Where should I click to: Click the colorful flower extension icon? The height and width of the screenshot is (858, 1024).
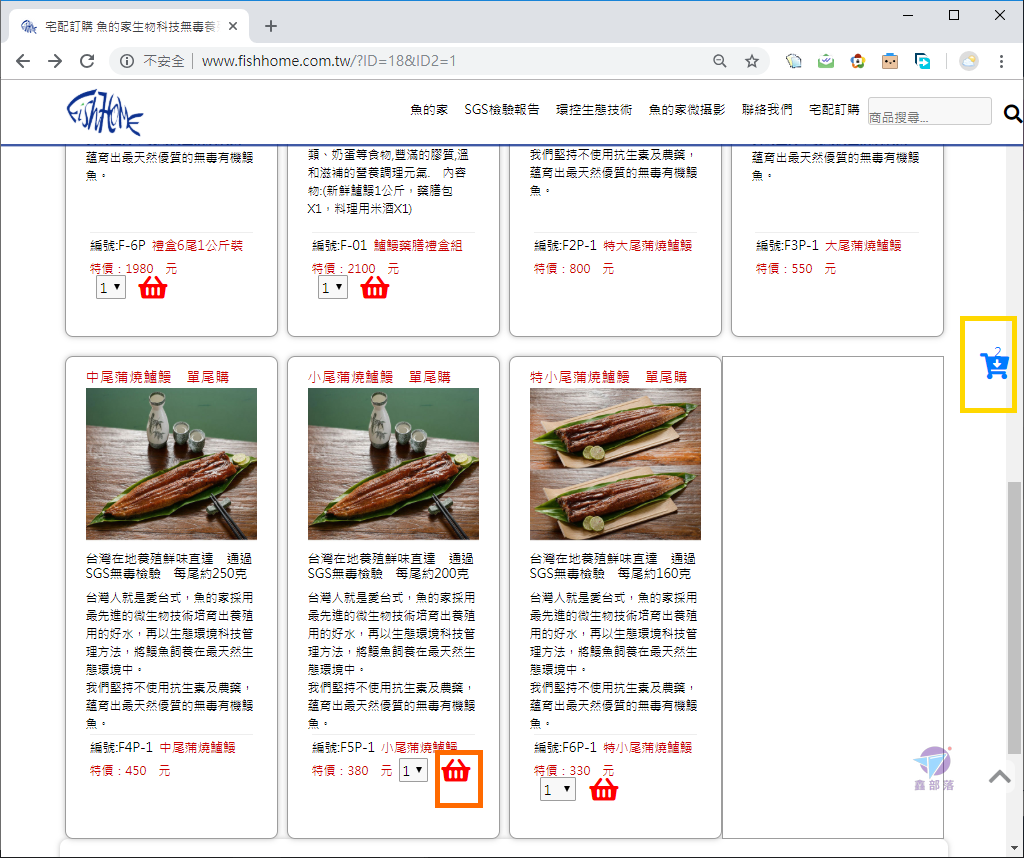coord(857,61)
